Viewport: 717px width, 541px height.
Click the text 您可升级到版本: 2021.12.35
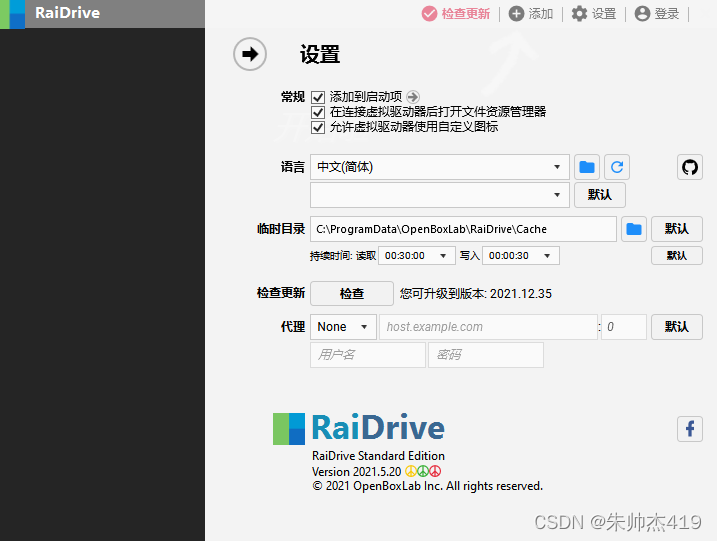tap(476, 293)
